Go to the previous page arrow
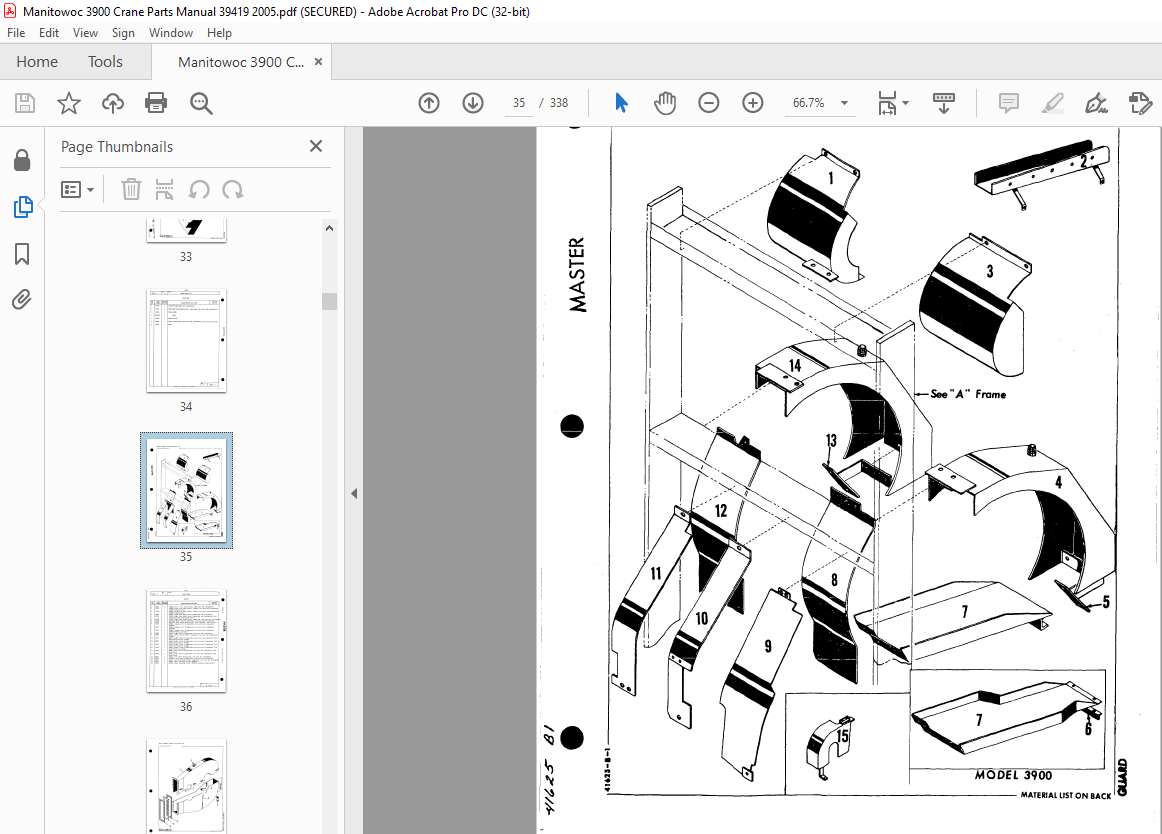1162x834 pixels. [x=429, y=103]
